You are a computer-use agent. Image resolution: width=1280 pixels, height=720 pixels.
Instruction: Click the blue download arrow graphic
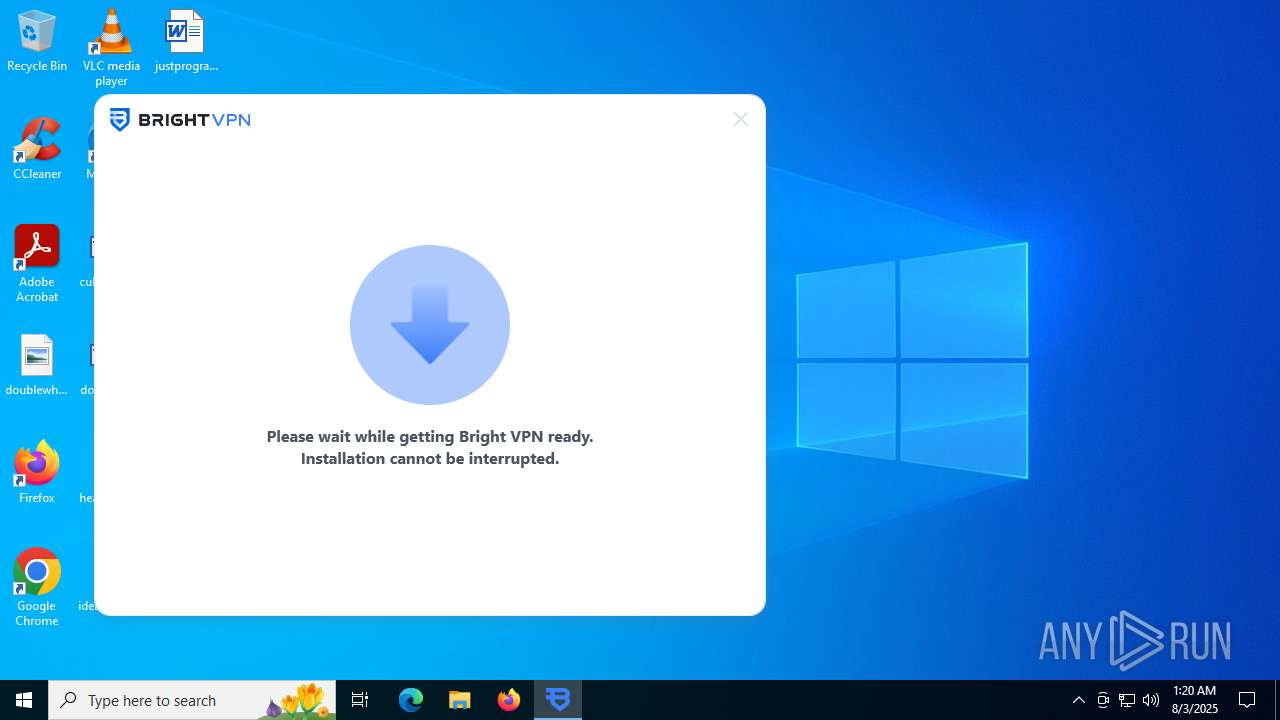(x=430, y=325)
